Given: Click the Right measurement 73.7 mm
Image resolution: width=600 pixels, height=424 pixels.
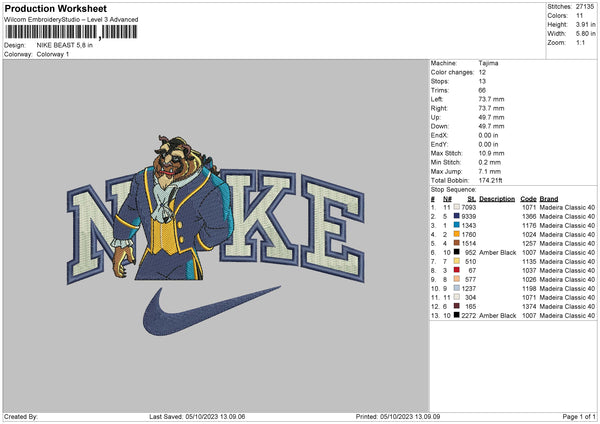Looking at the screenshot, I should tap(491, 108).
